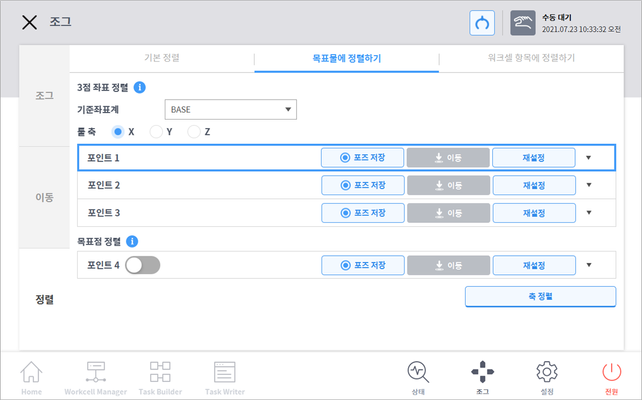Open the Home screen icon
Viewport: 642px width, 400px height.
(33, 375)
